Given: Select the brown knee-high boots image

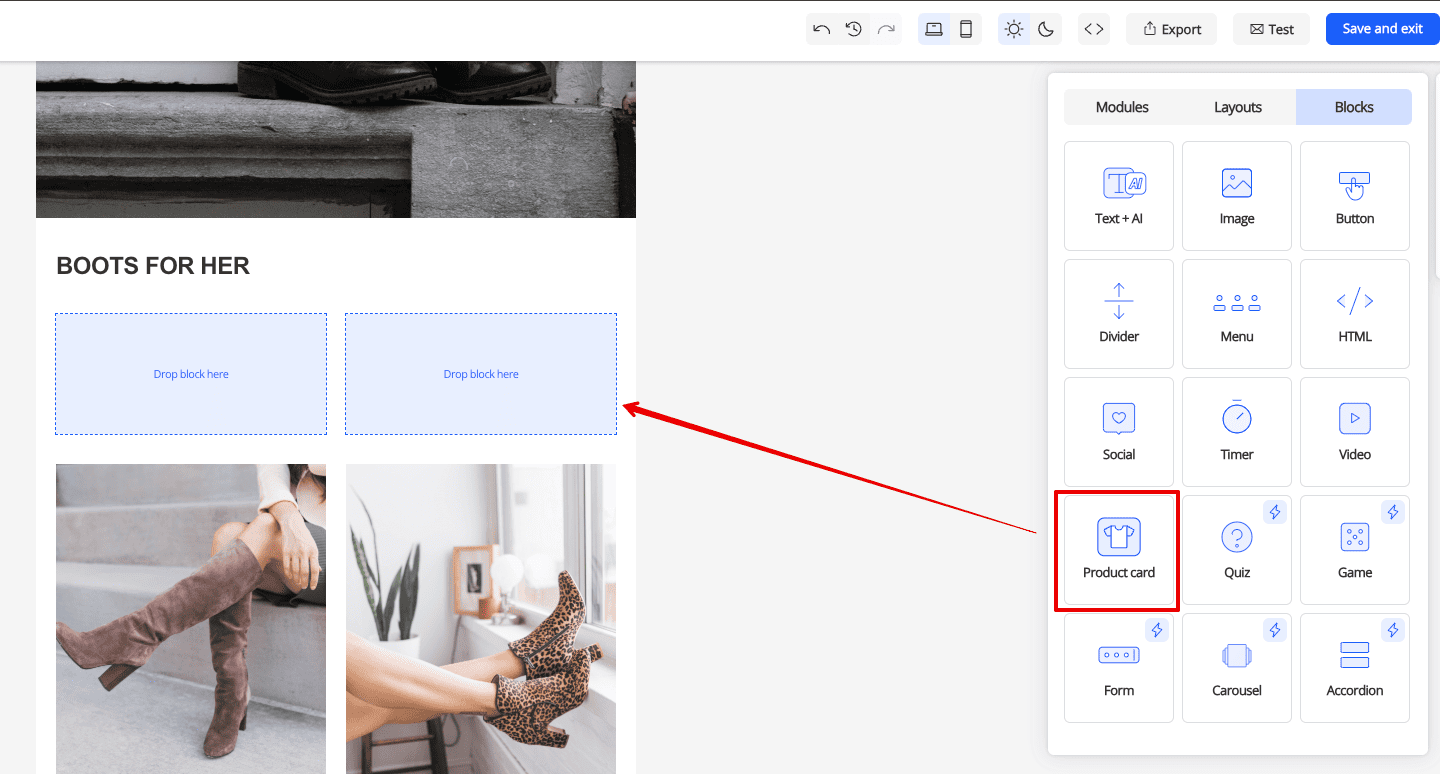Looking at the screenshot, I should 191,619.
